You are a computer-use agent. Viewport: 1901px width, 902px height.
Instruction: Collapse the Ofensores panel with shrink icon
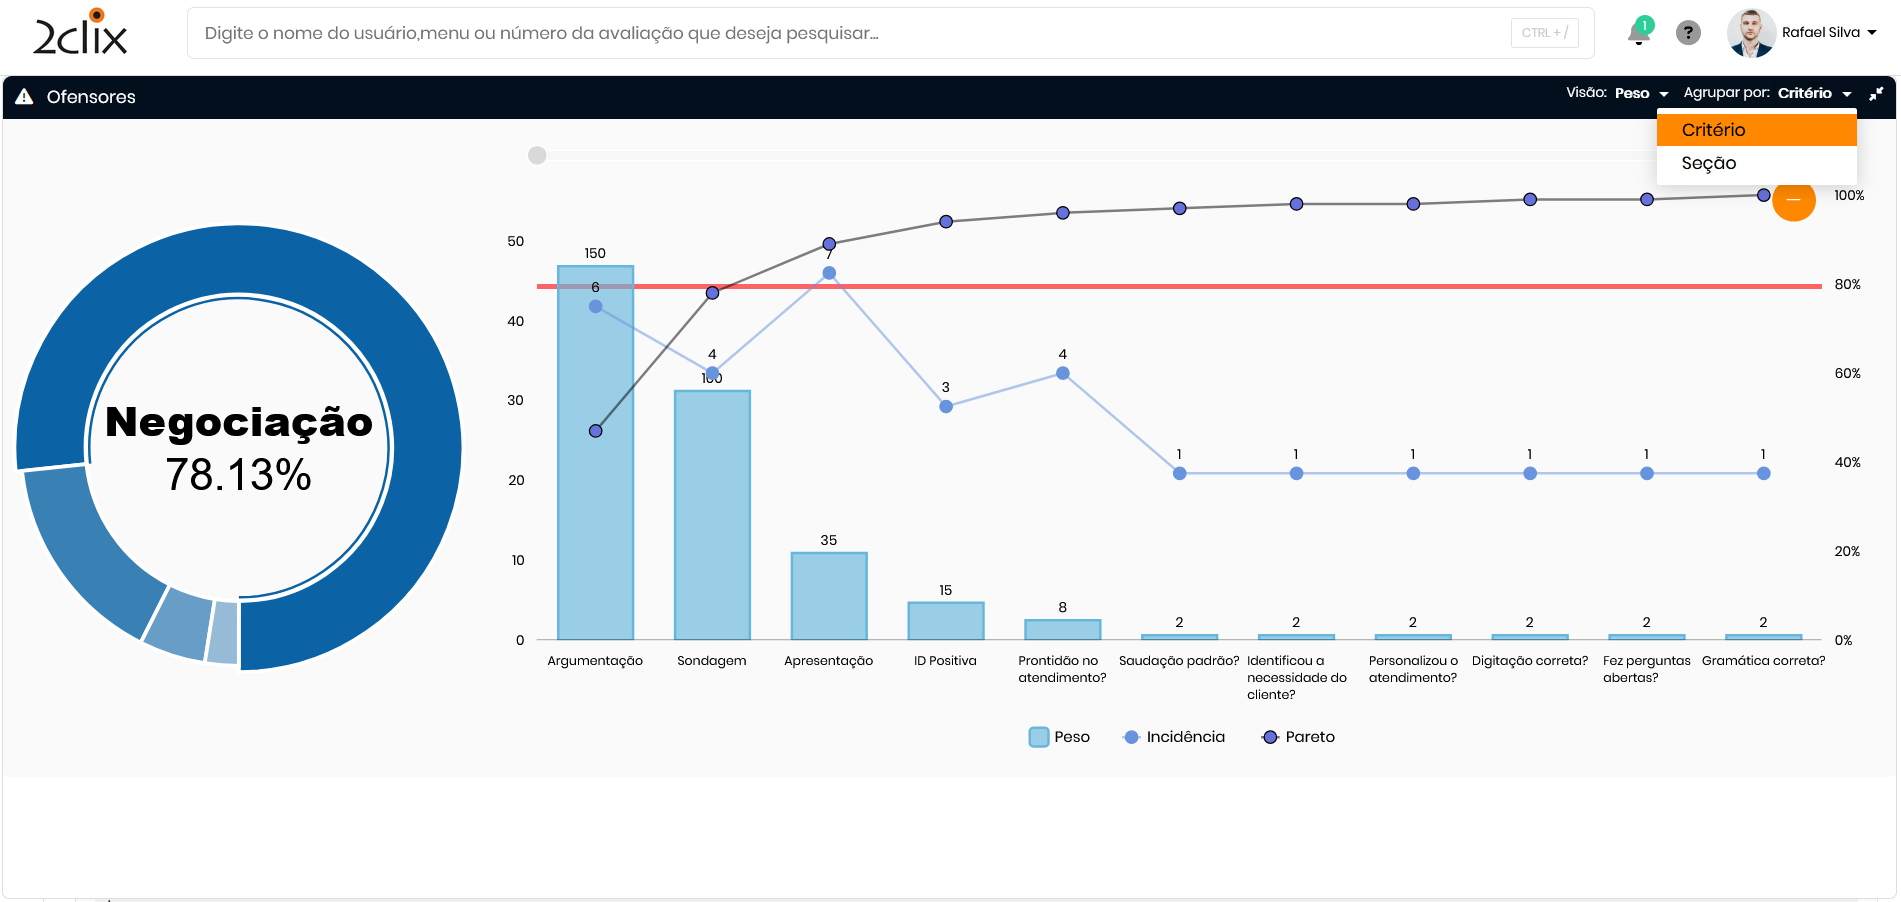click(x=1876, y=94)
